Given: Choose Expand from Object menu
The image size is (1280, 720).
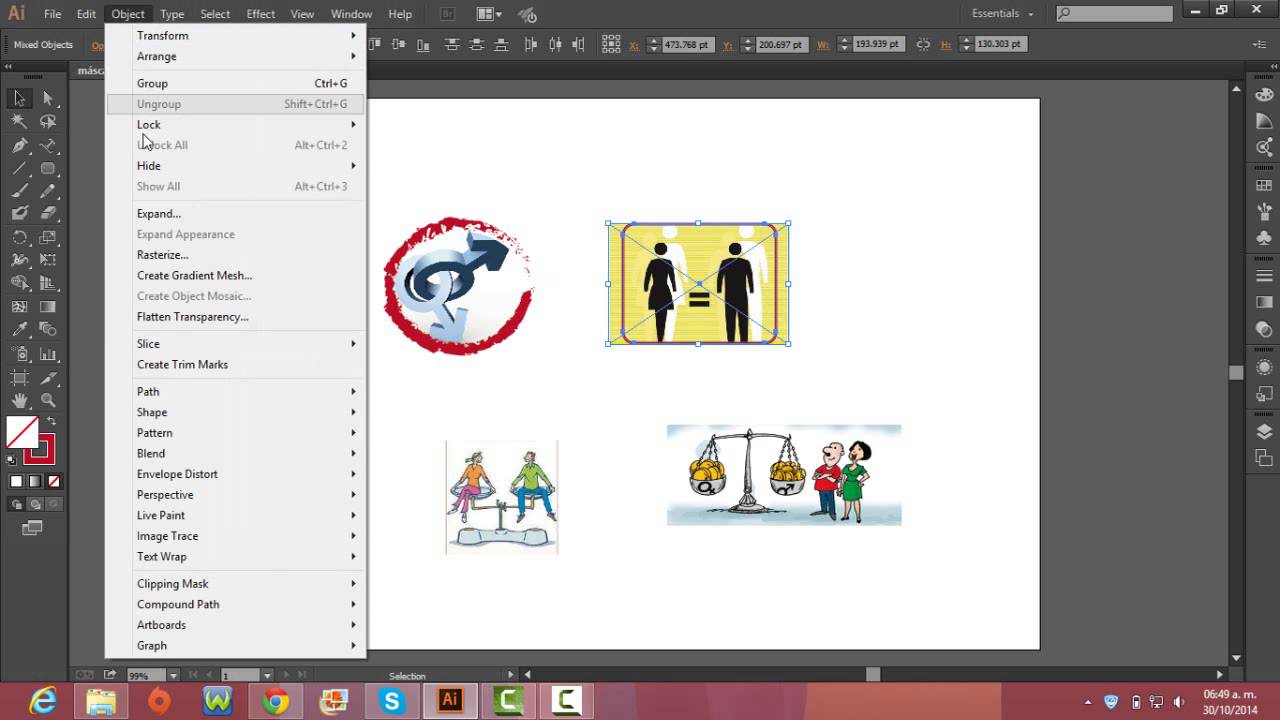Looking at the screenshot, I should [x=236, y=213].
